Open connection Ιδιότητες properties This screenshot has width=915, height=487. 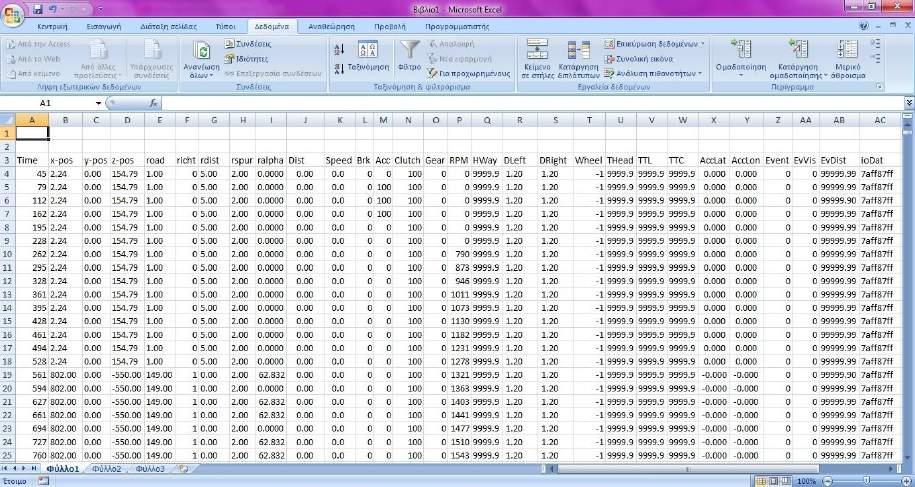(247, 59)
